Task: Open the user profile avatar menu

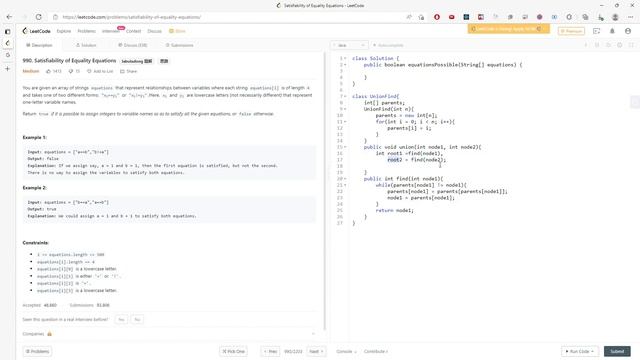Action: 628,31
